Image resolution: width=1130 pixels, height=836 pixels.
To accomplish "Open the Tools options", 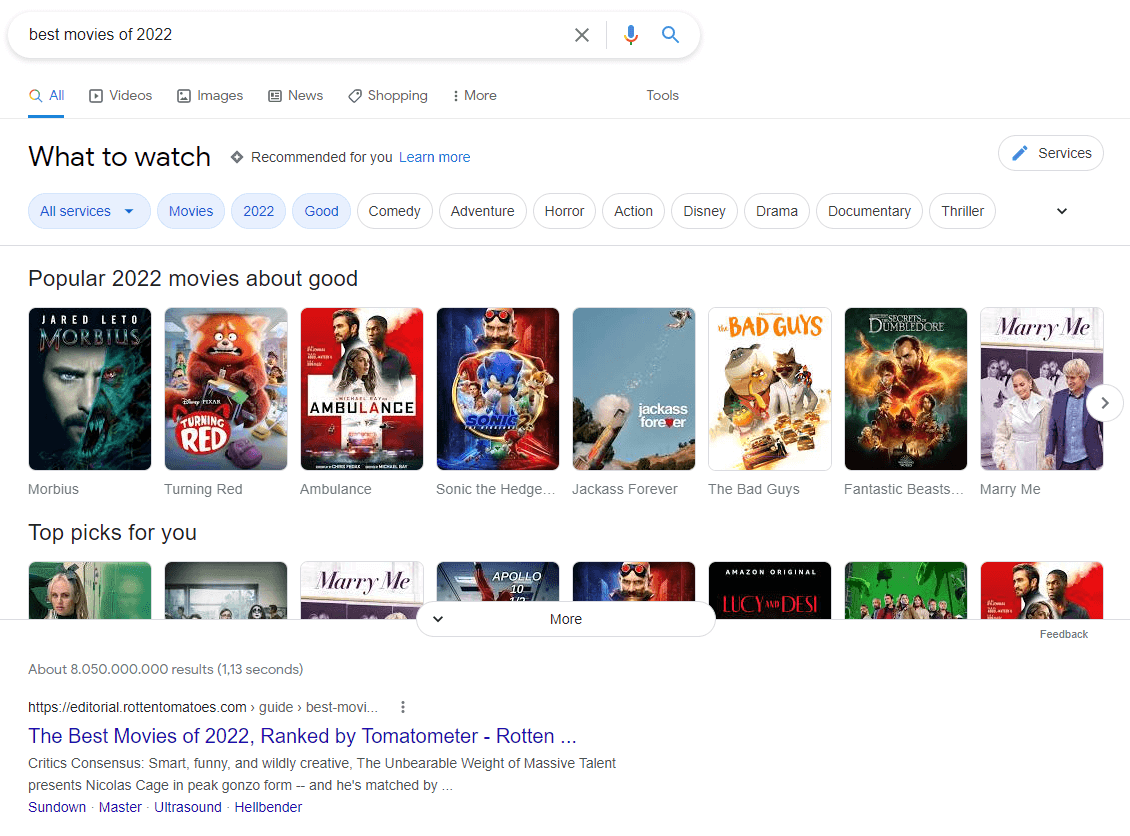I will [x=662, y=96].
